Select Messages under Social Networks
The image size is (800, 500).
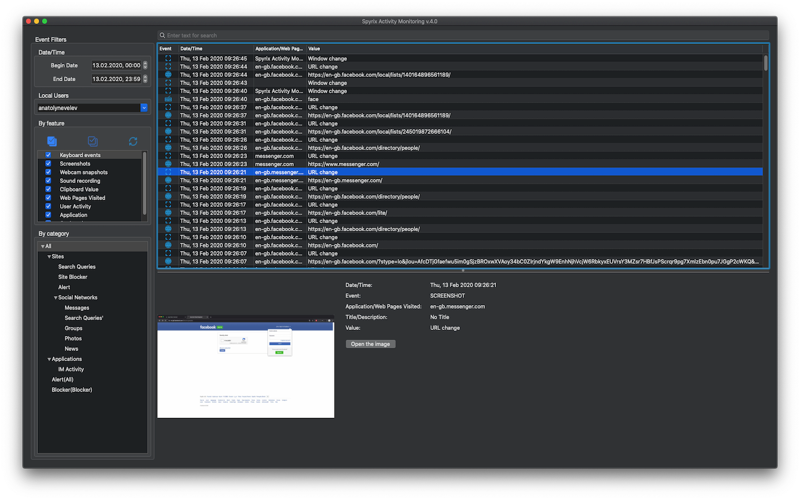click(x=77, y=308)
